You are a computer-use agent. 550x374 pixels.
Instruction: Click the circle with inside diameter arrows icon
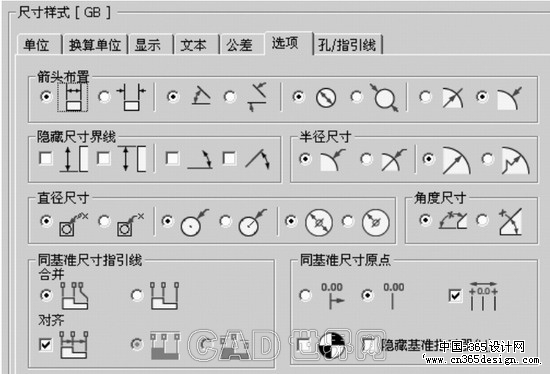point(326,98)
